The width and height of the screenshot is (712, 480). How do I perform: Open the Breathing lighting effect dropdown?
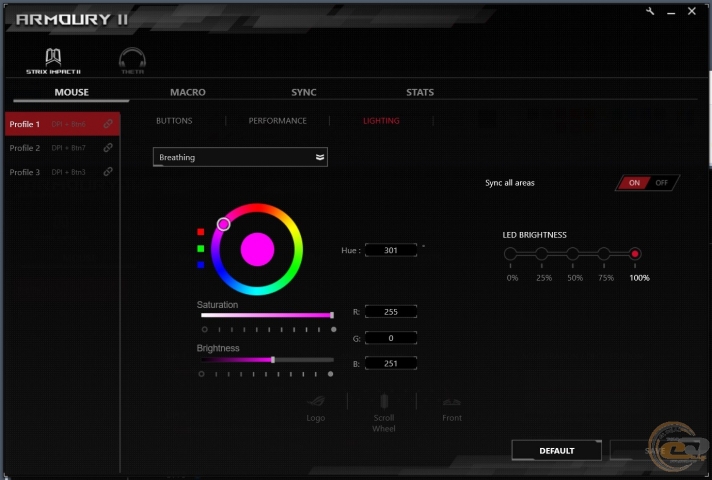tap(240, 157)
